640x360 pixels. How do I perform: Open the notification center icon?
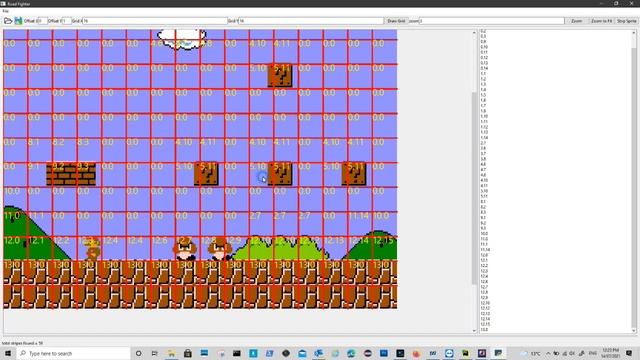tap(629, 353)
